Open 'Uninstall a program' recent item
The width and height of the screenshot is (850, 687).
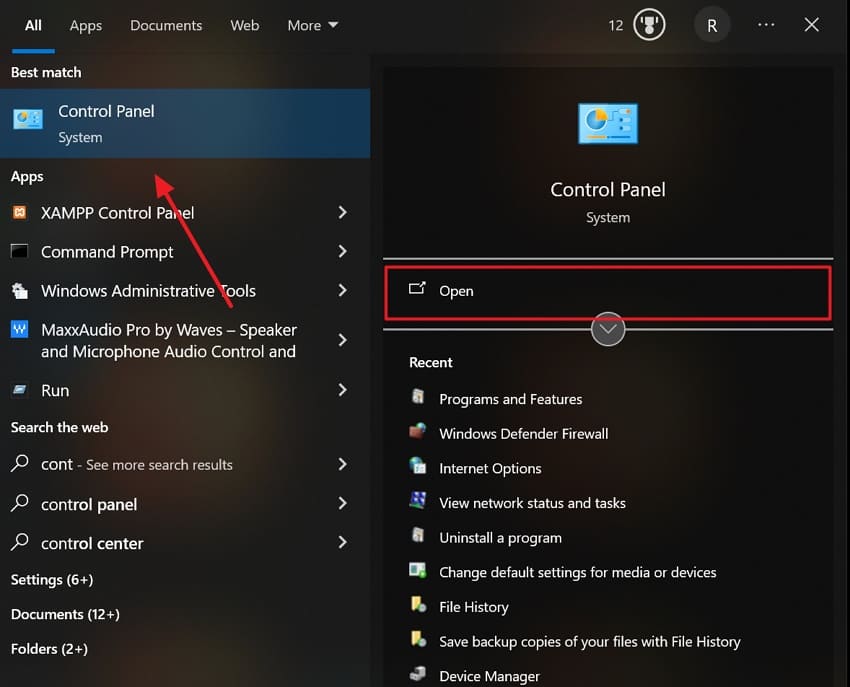pos(500,538)
